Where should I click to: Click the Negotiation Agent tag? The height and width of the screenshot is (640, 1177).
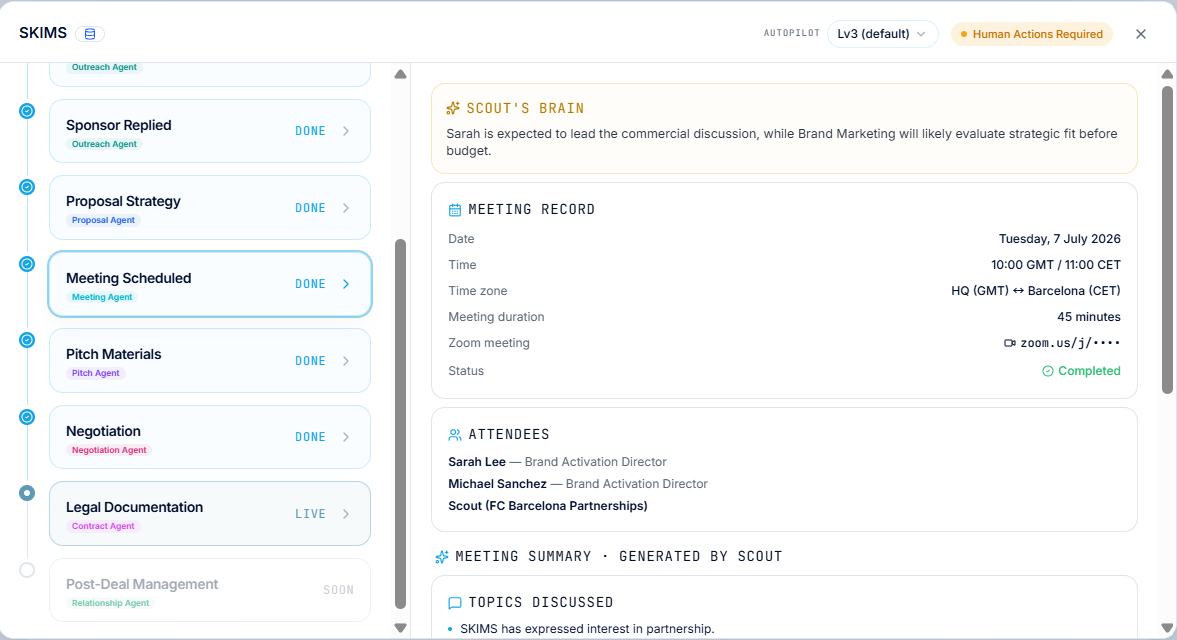(110, 450)
